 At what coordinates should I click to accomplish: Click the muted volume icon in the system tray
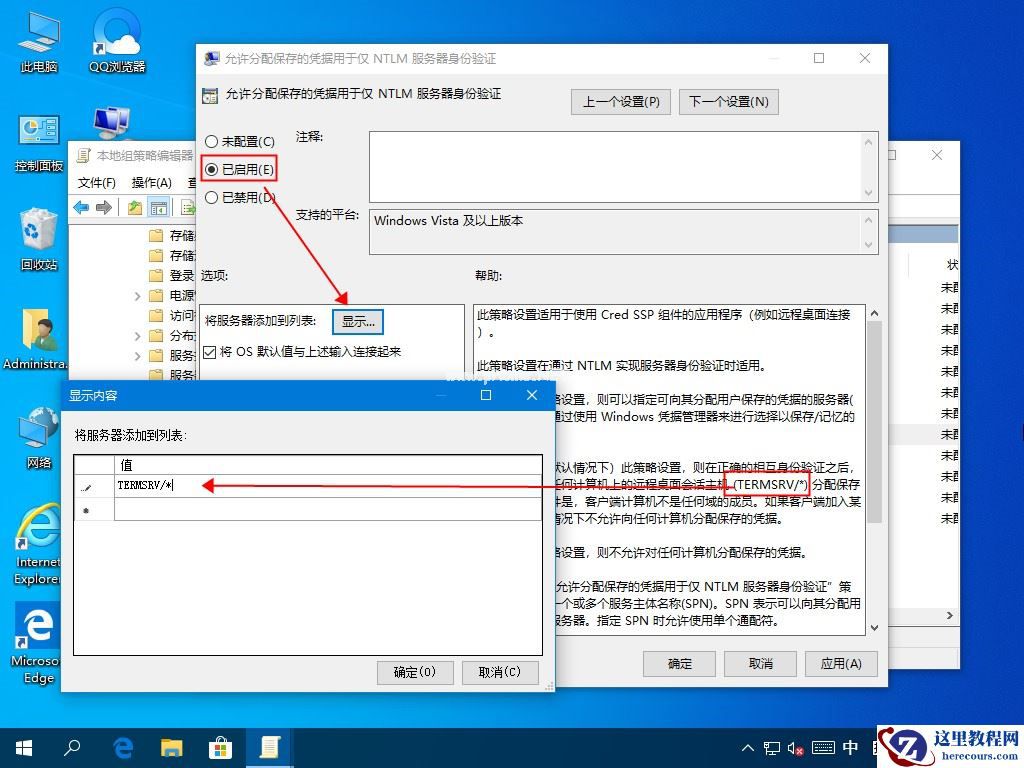[796, 747]
